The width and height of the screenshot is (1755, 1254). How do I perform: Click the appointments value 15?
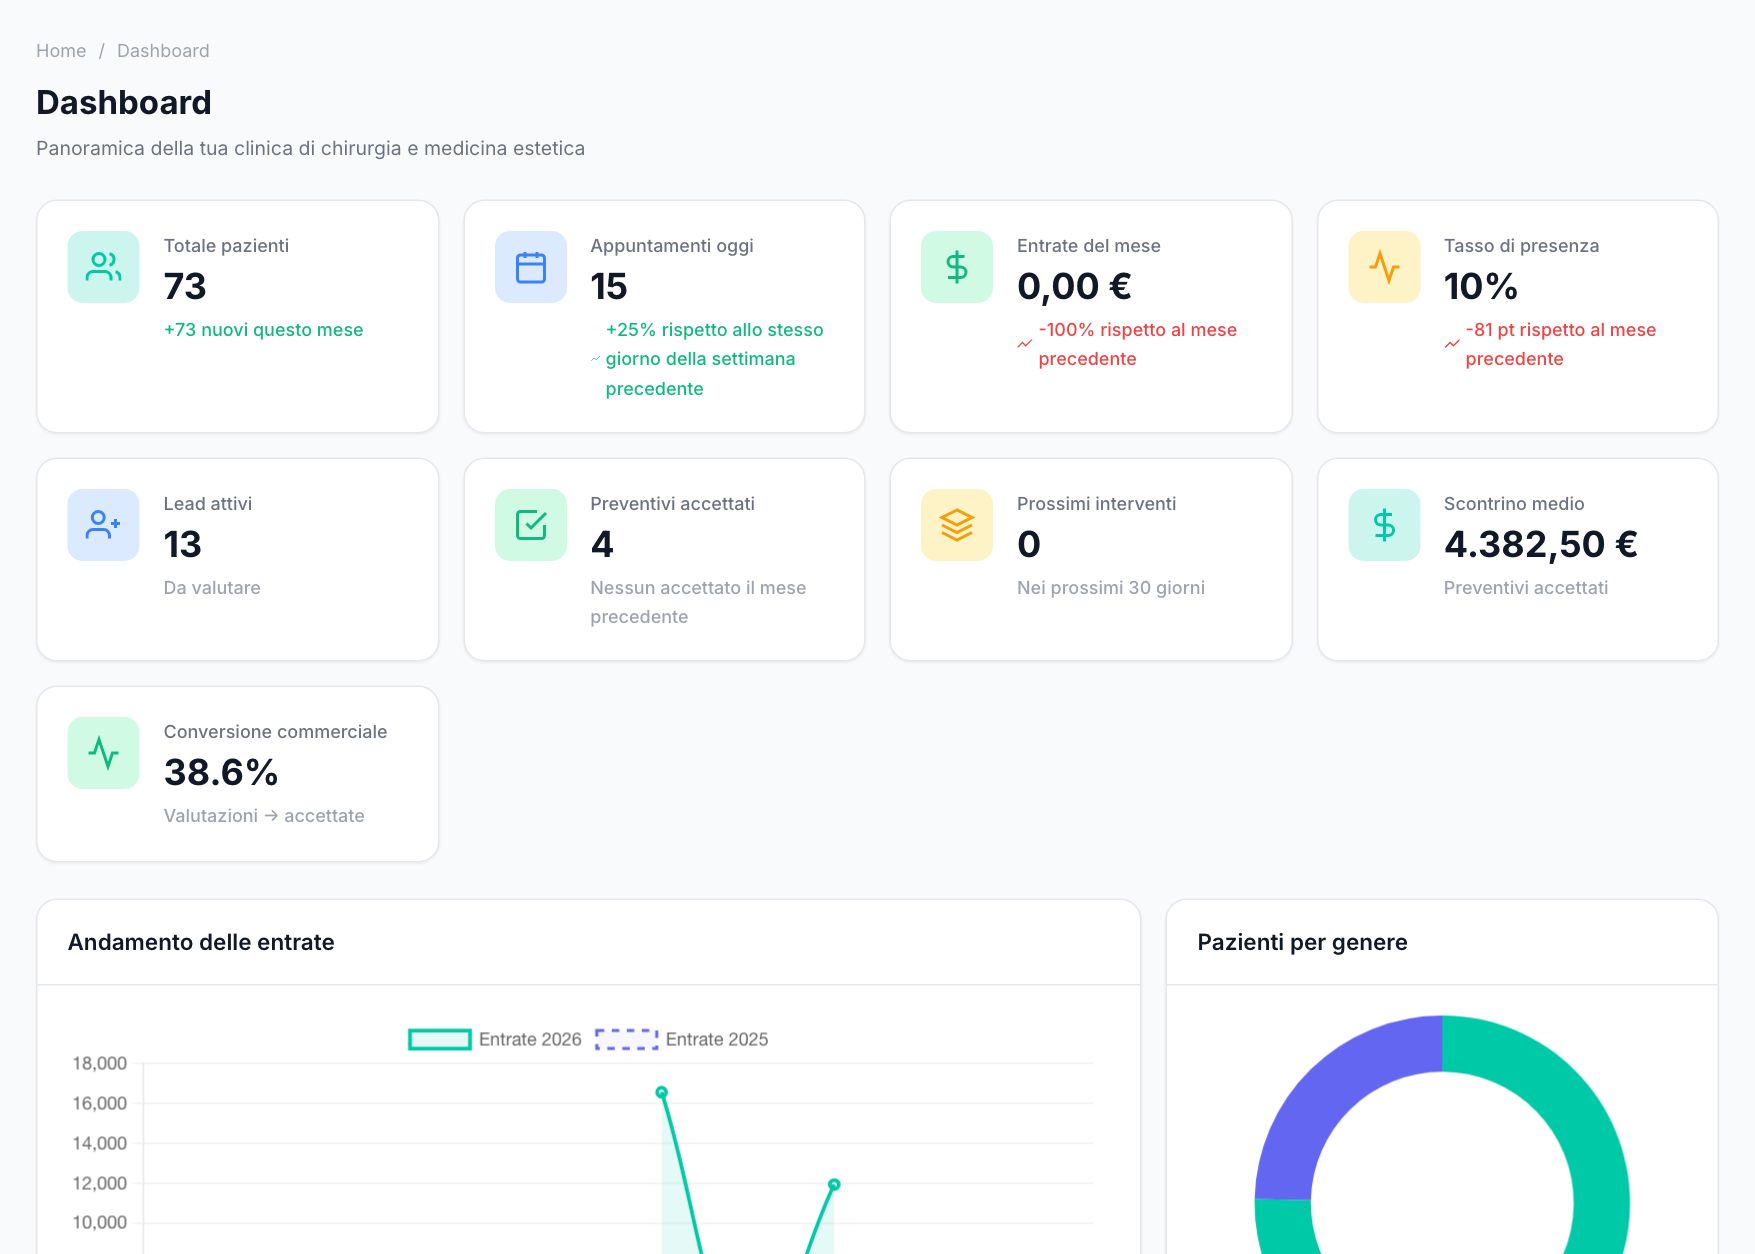609,287
